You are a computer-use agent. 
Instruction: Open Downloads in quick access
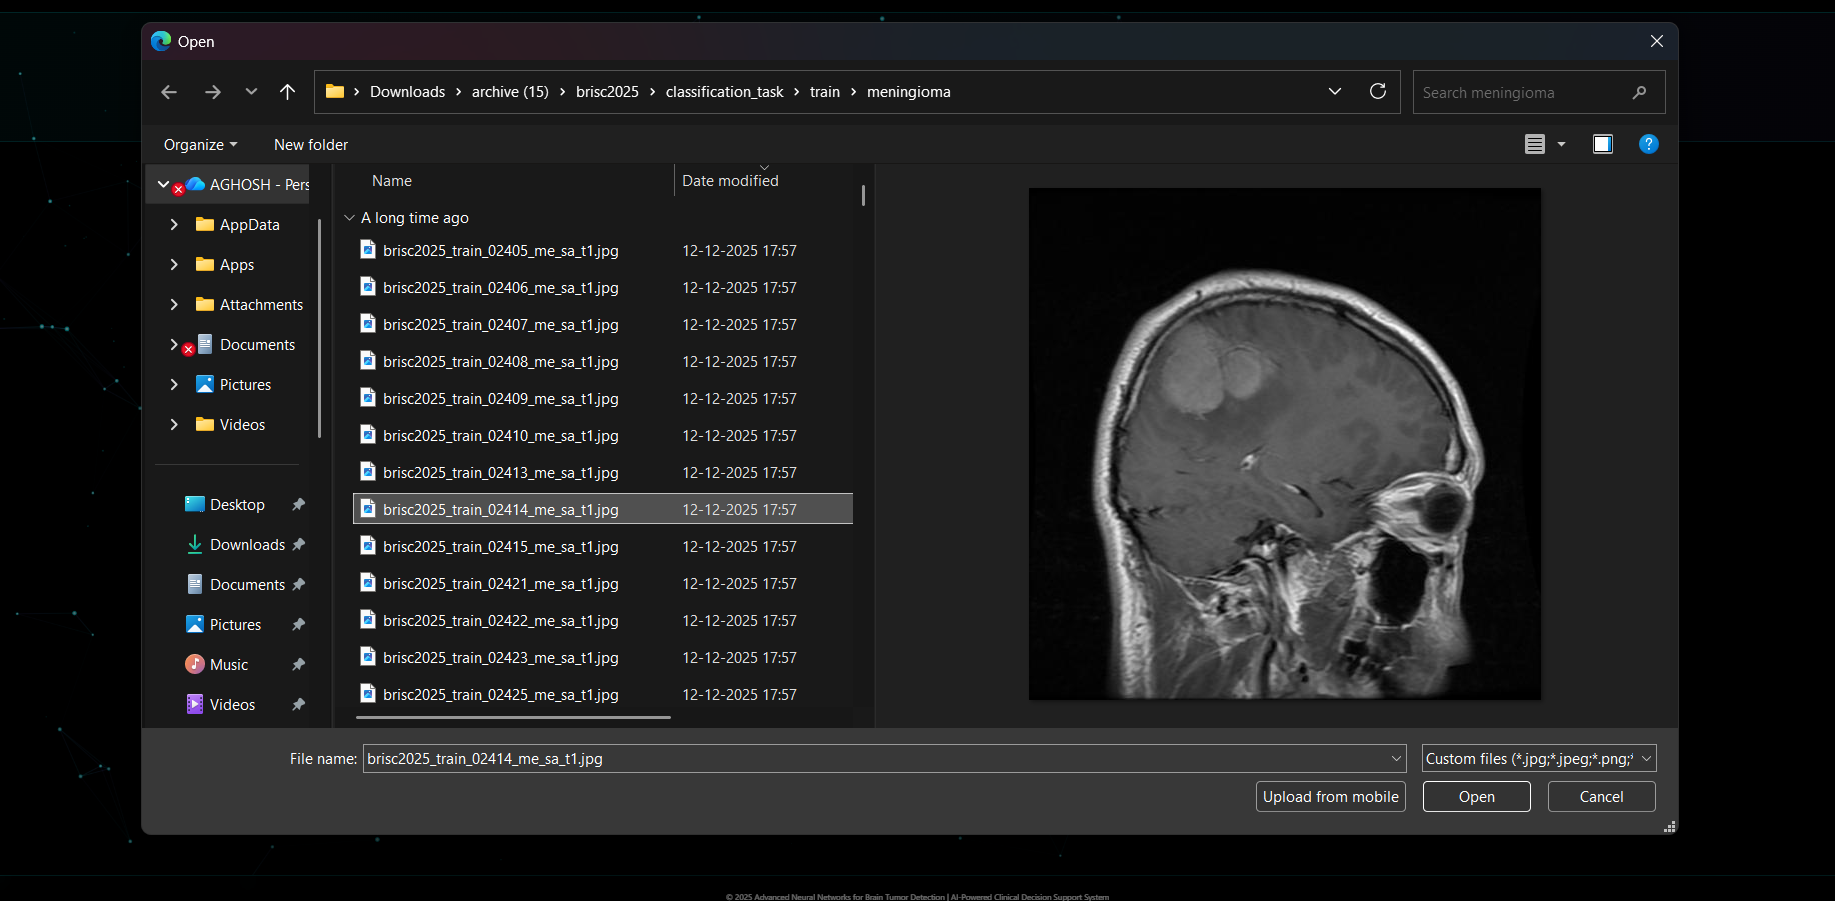click(247, 545)
